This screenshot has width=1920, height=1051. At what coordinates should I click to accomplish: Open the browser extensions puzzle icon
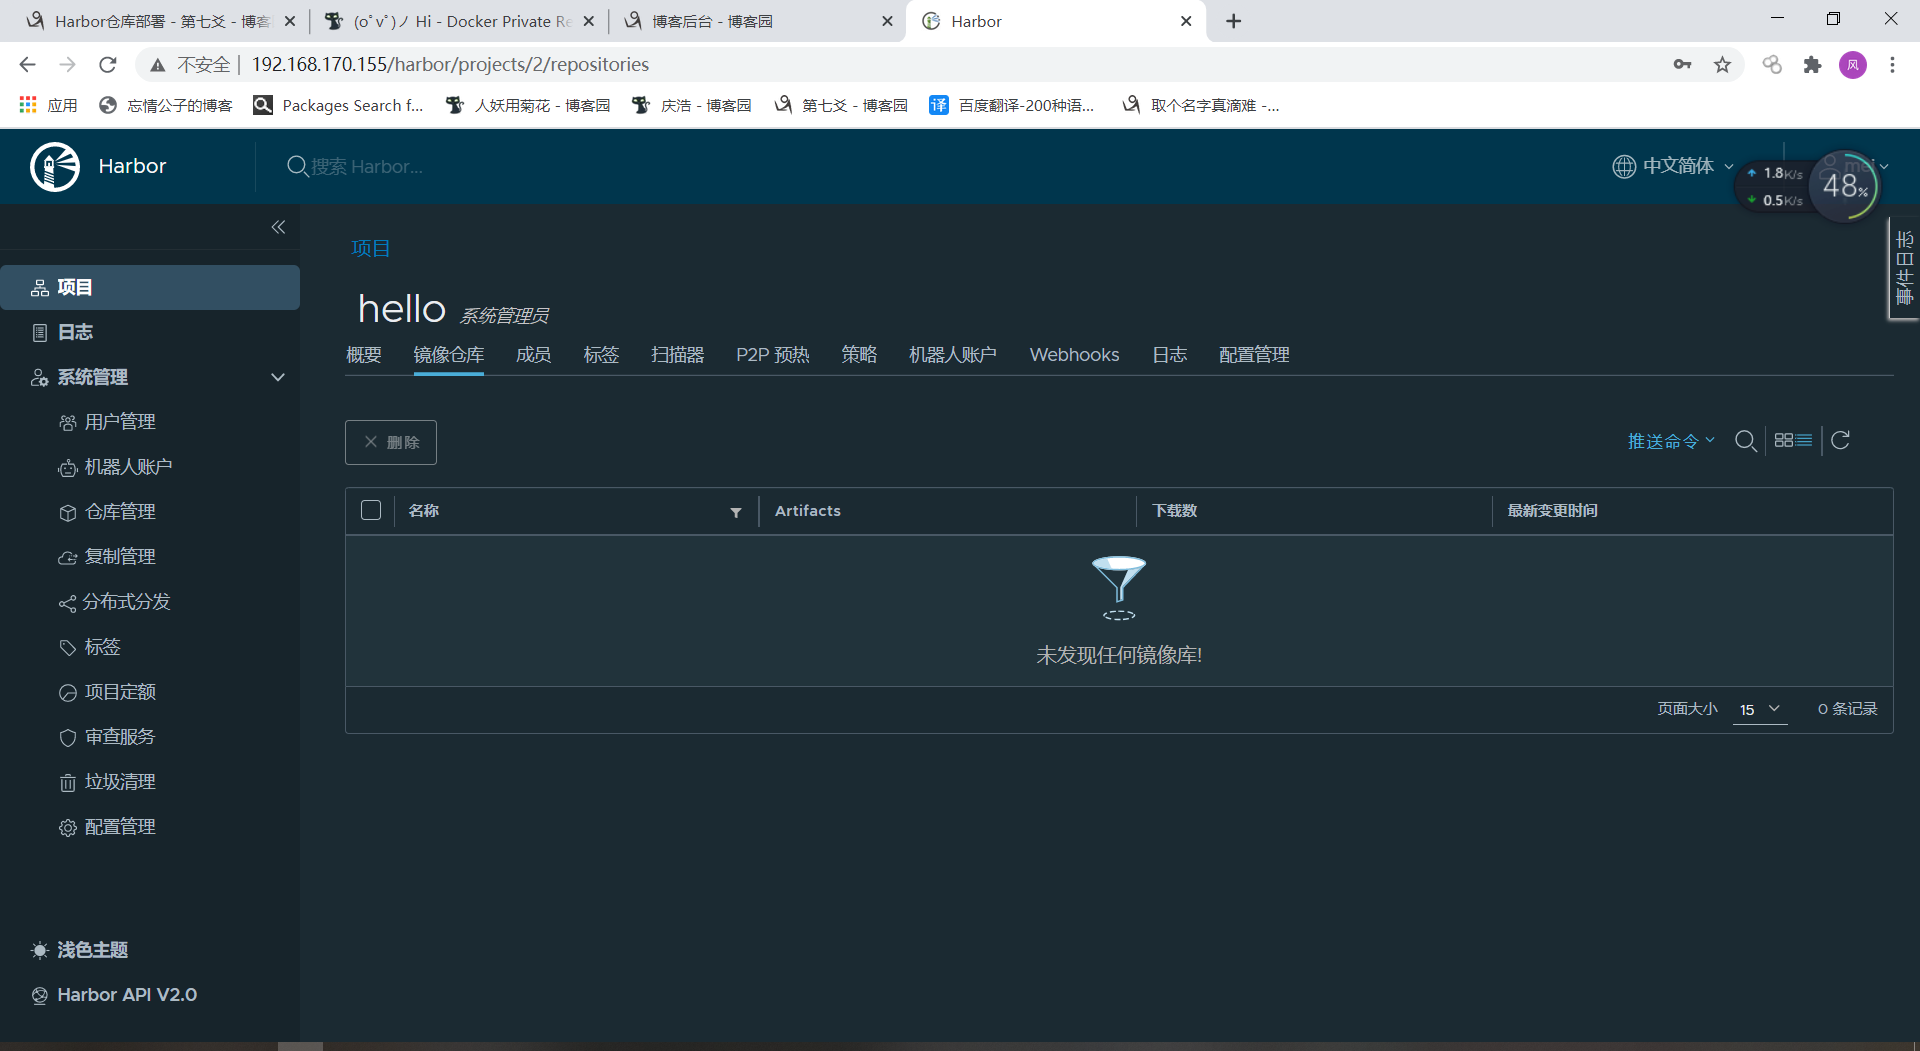click(1812, 65)
